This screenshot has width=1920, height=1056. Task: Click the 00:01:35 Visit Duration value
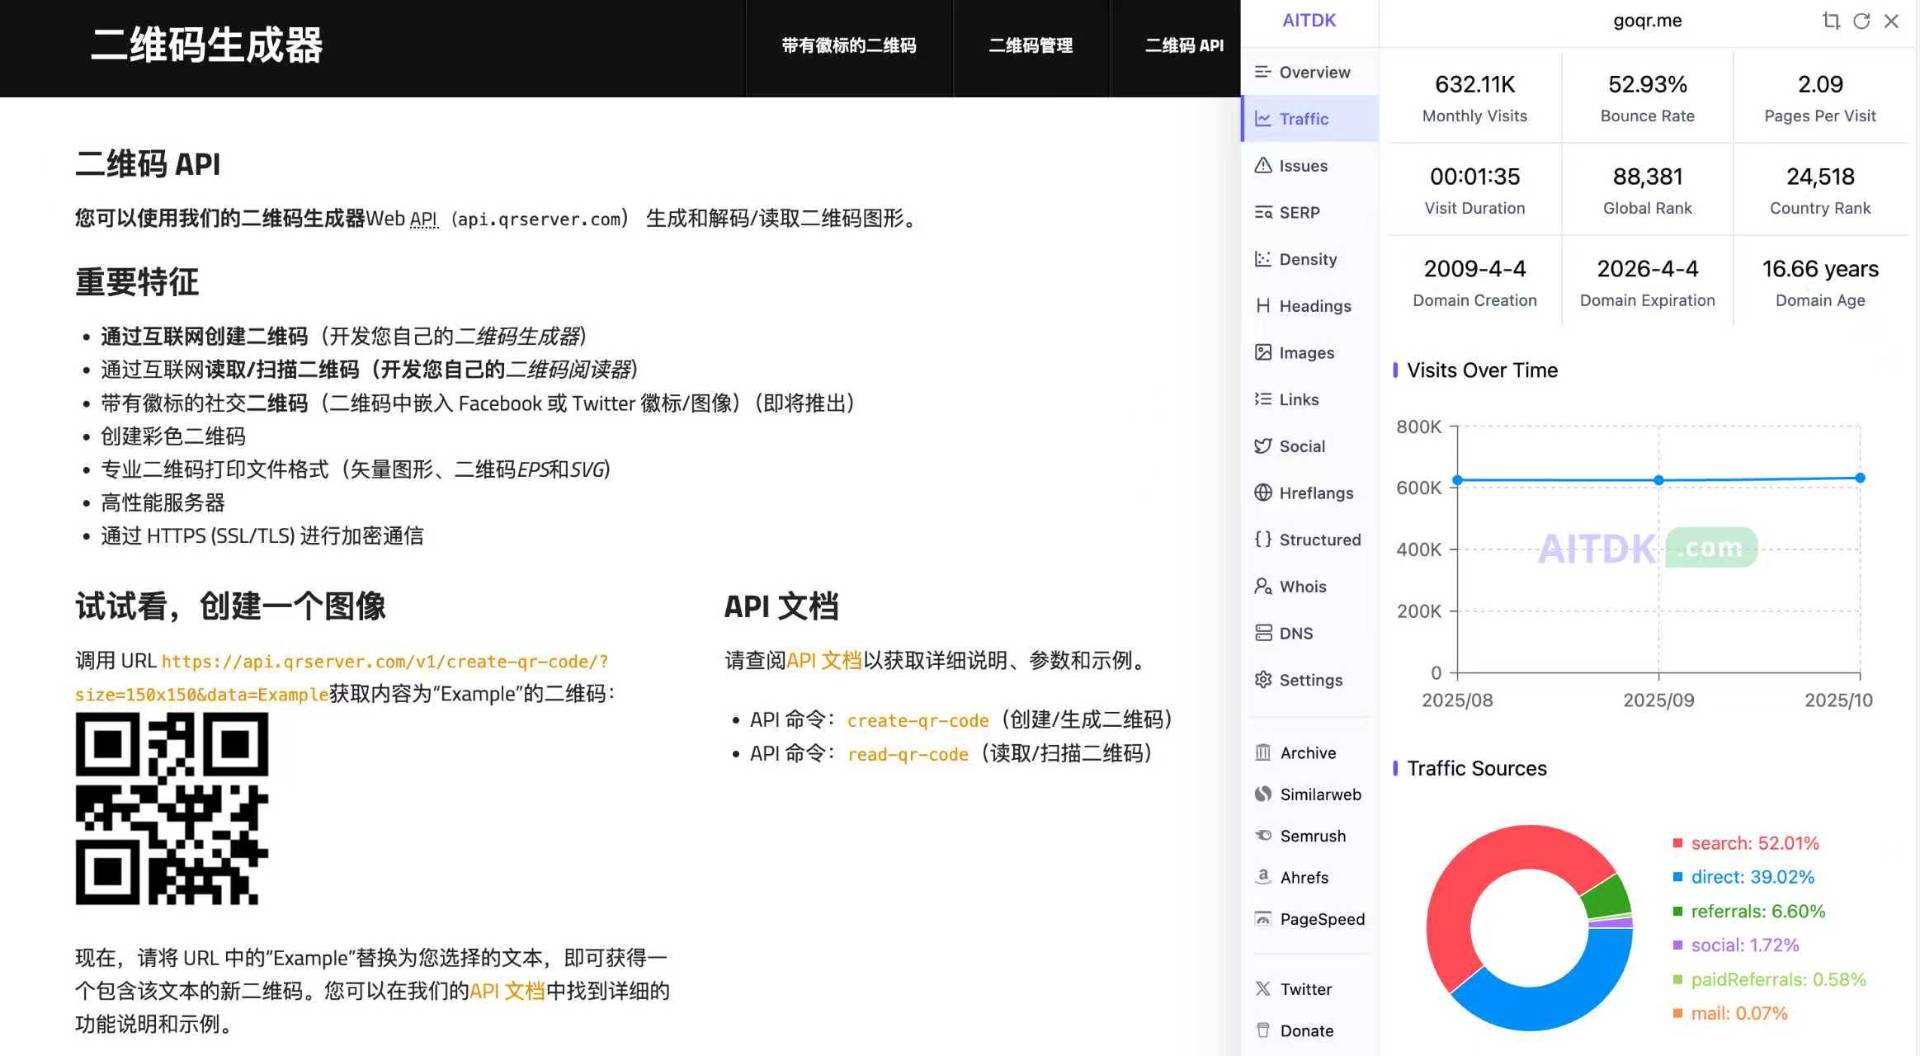pyautogui.click(x=1475, y=177)
